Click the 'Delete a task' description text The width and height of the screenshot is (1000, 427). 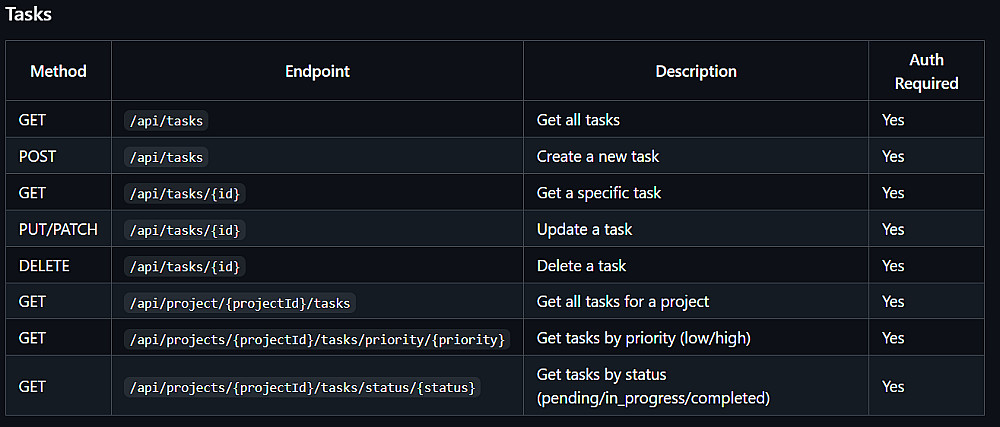[x=582, y=266]
